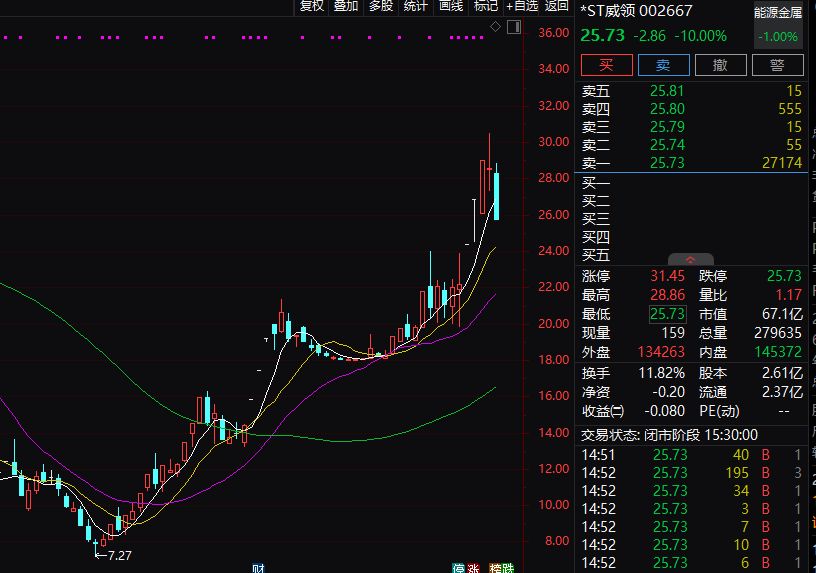
Task: Click the 7.27 low price label
Action: (x=120, y=556)
